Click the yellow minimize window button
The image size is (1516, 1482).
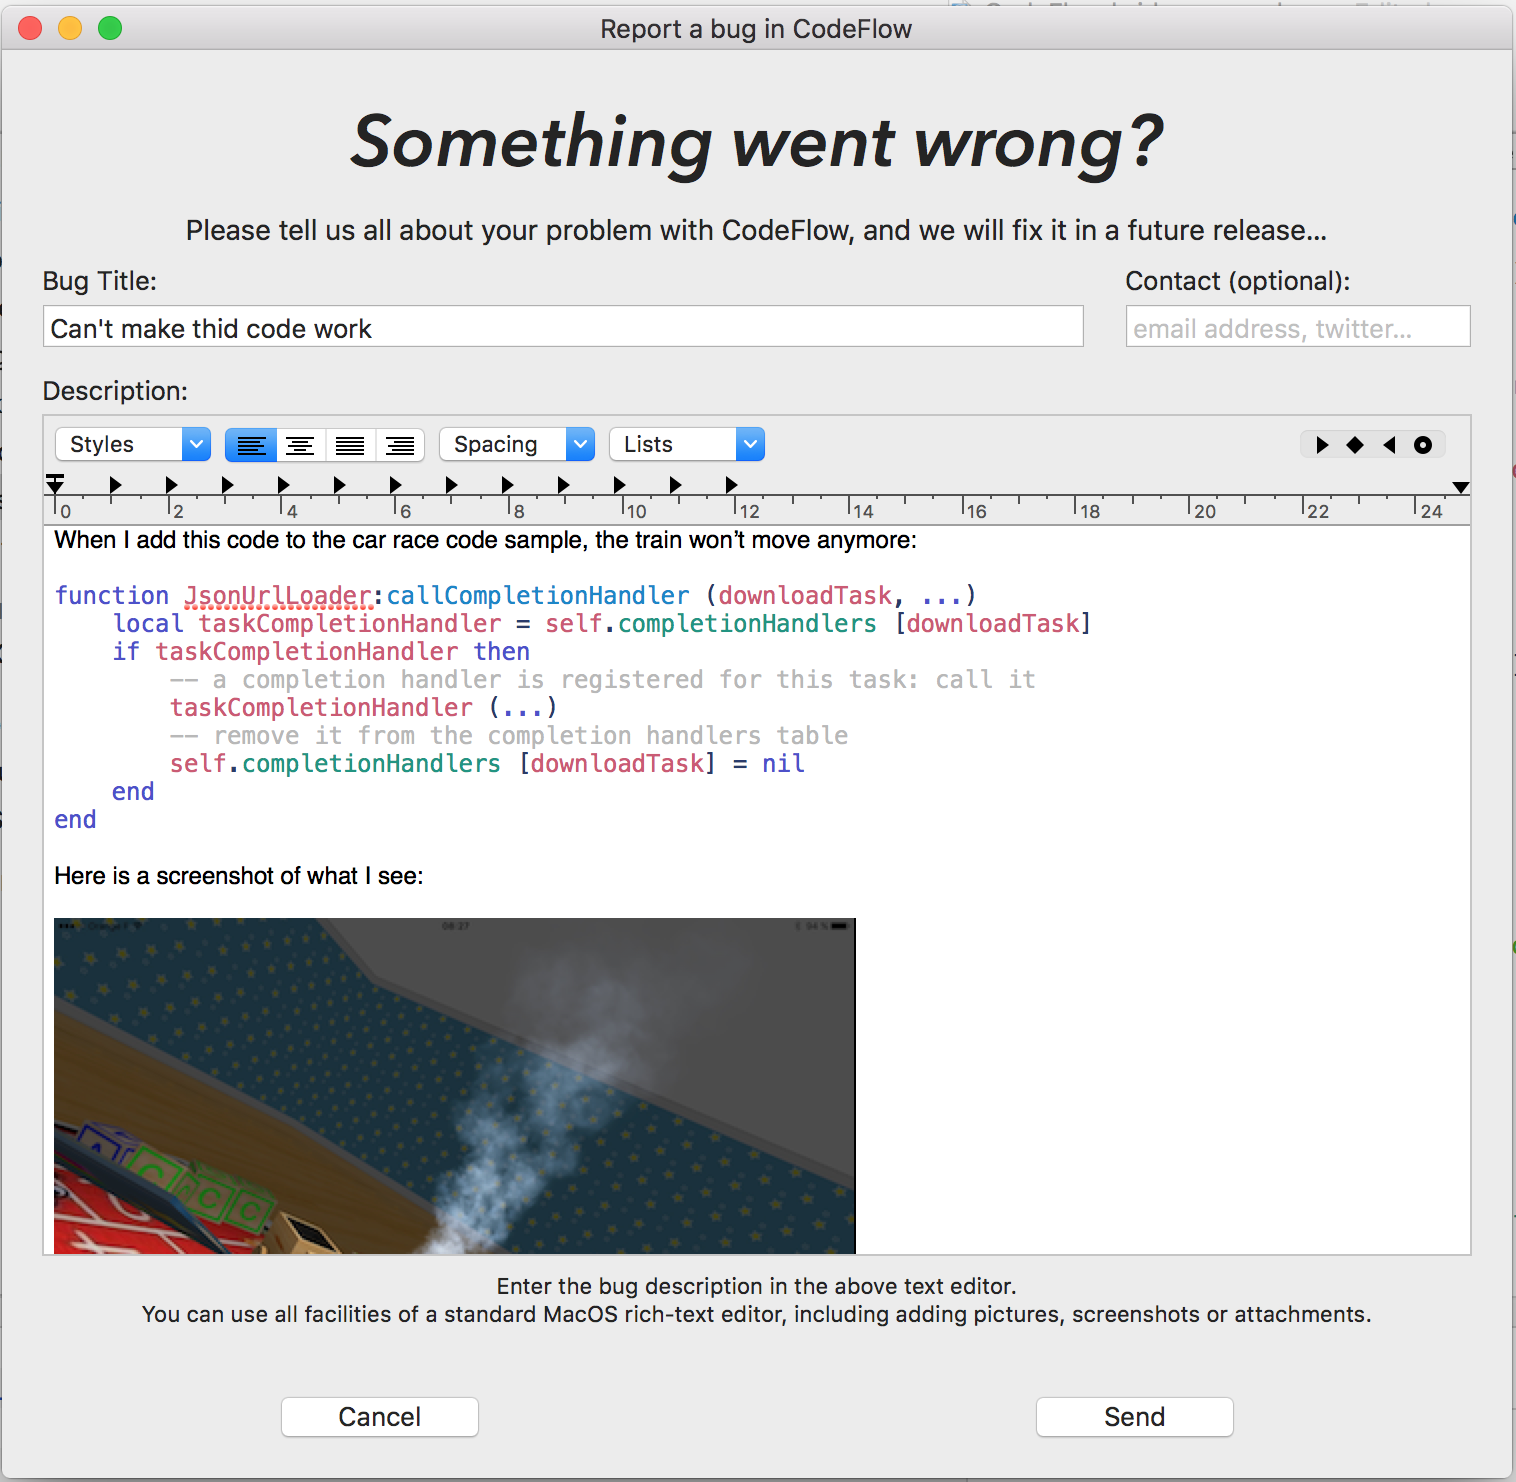pyautogui.click(x=70, y=28)
